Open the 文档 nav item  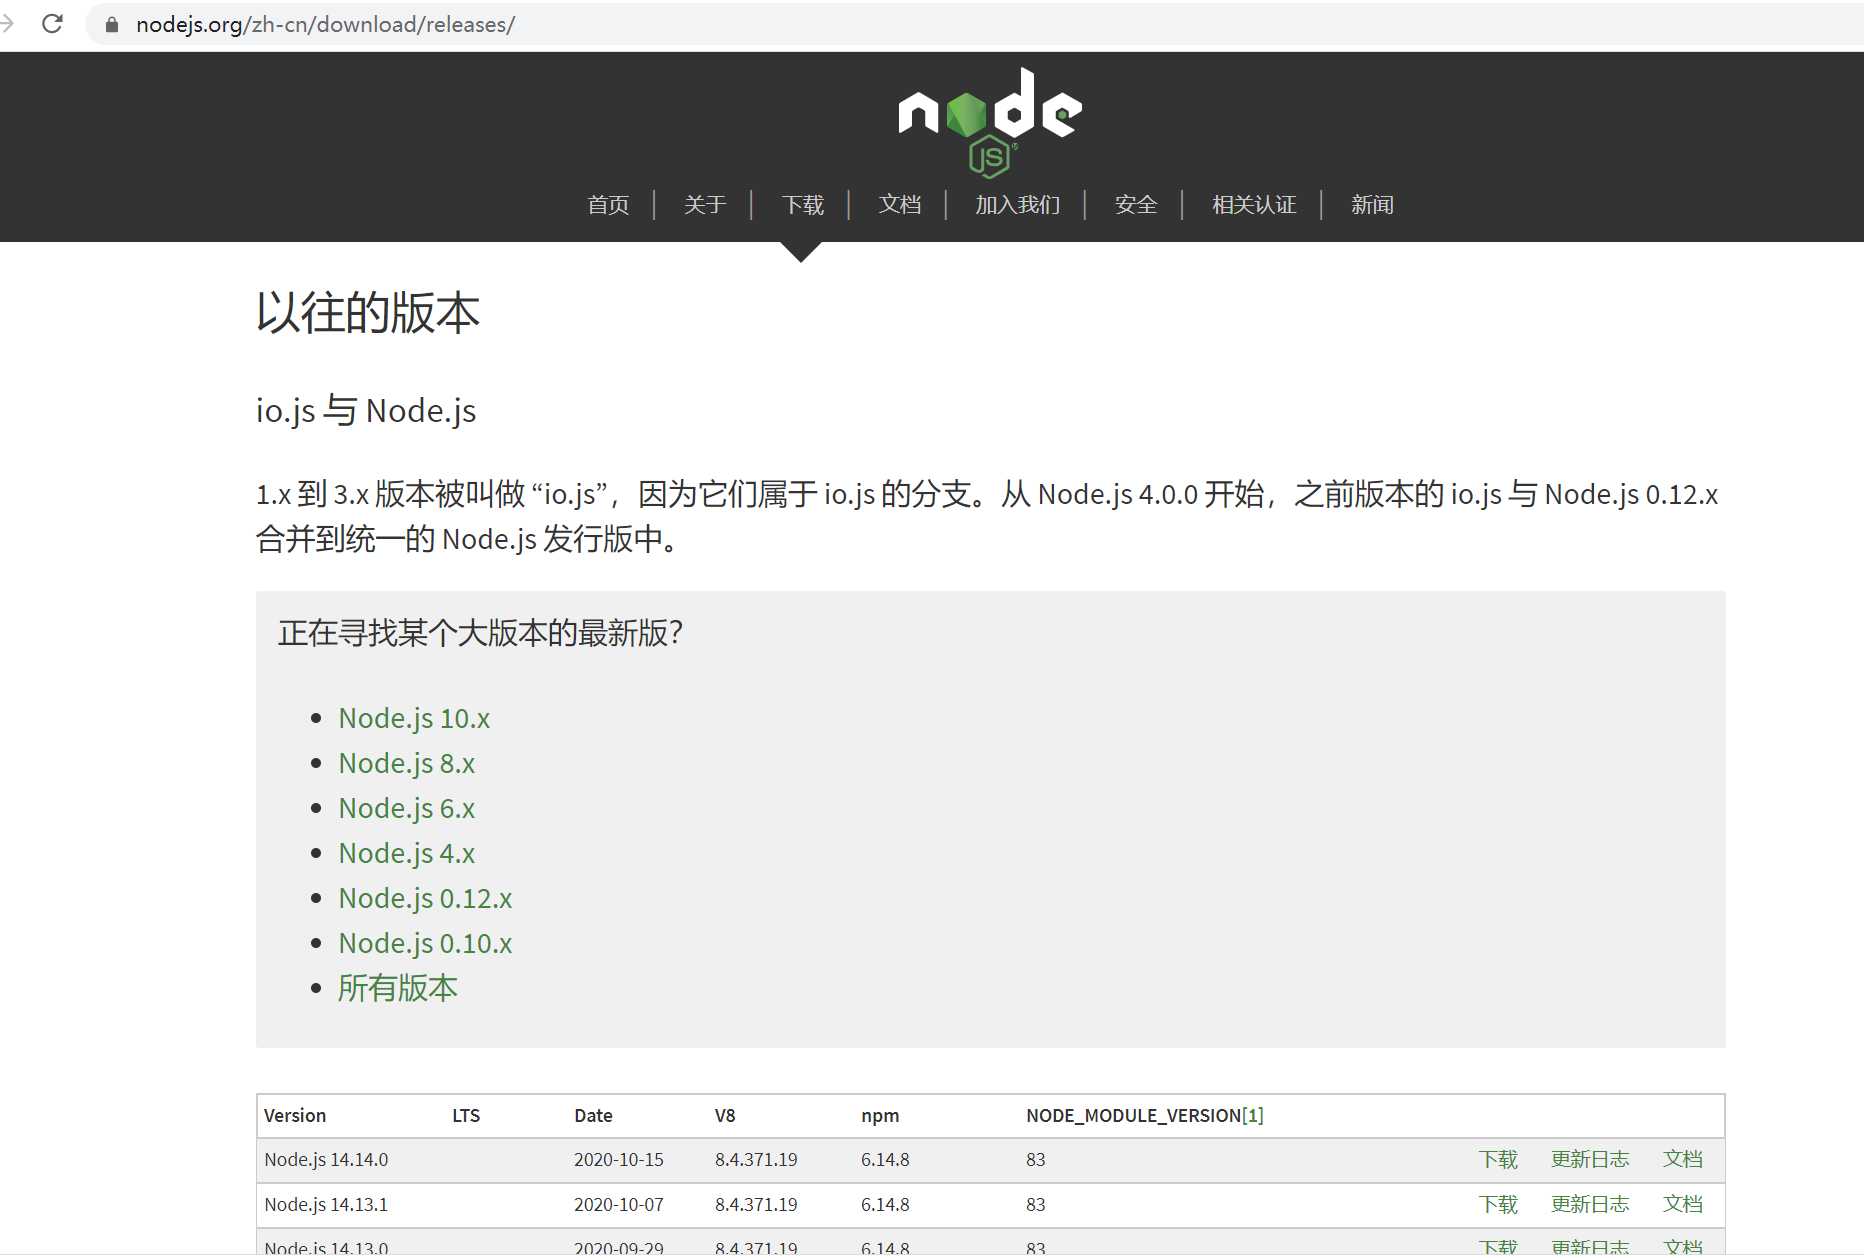click(899, 205)
